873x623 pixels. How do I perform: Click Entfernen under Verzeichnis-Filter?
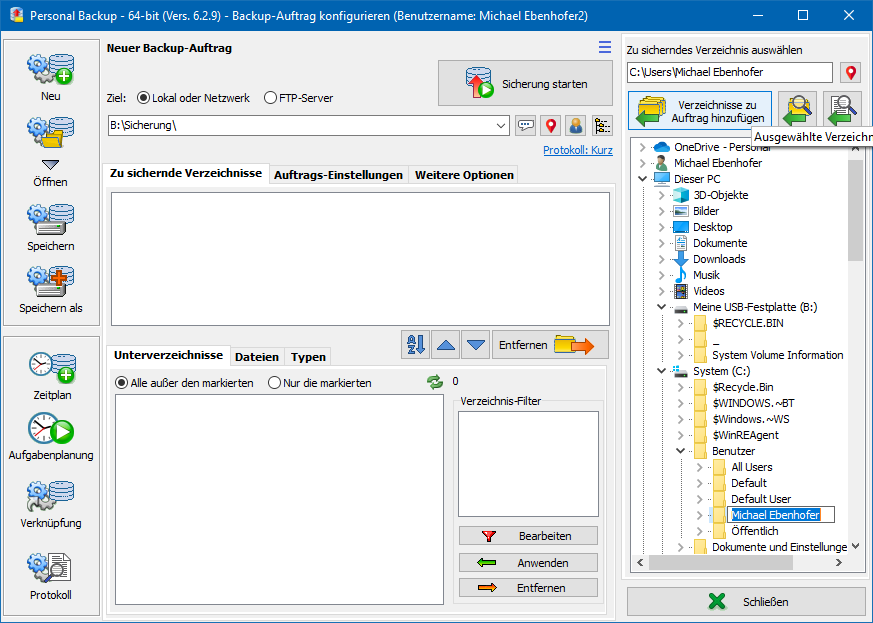[528, 588]
